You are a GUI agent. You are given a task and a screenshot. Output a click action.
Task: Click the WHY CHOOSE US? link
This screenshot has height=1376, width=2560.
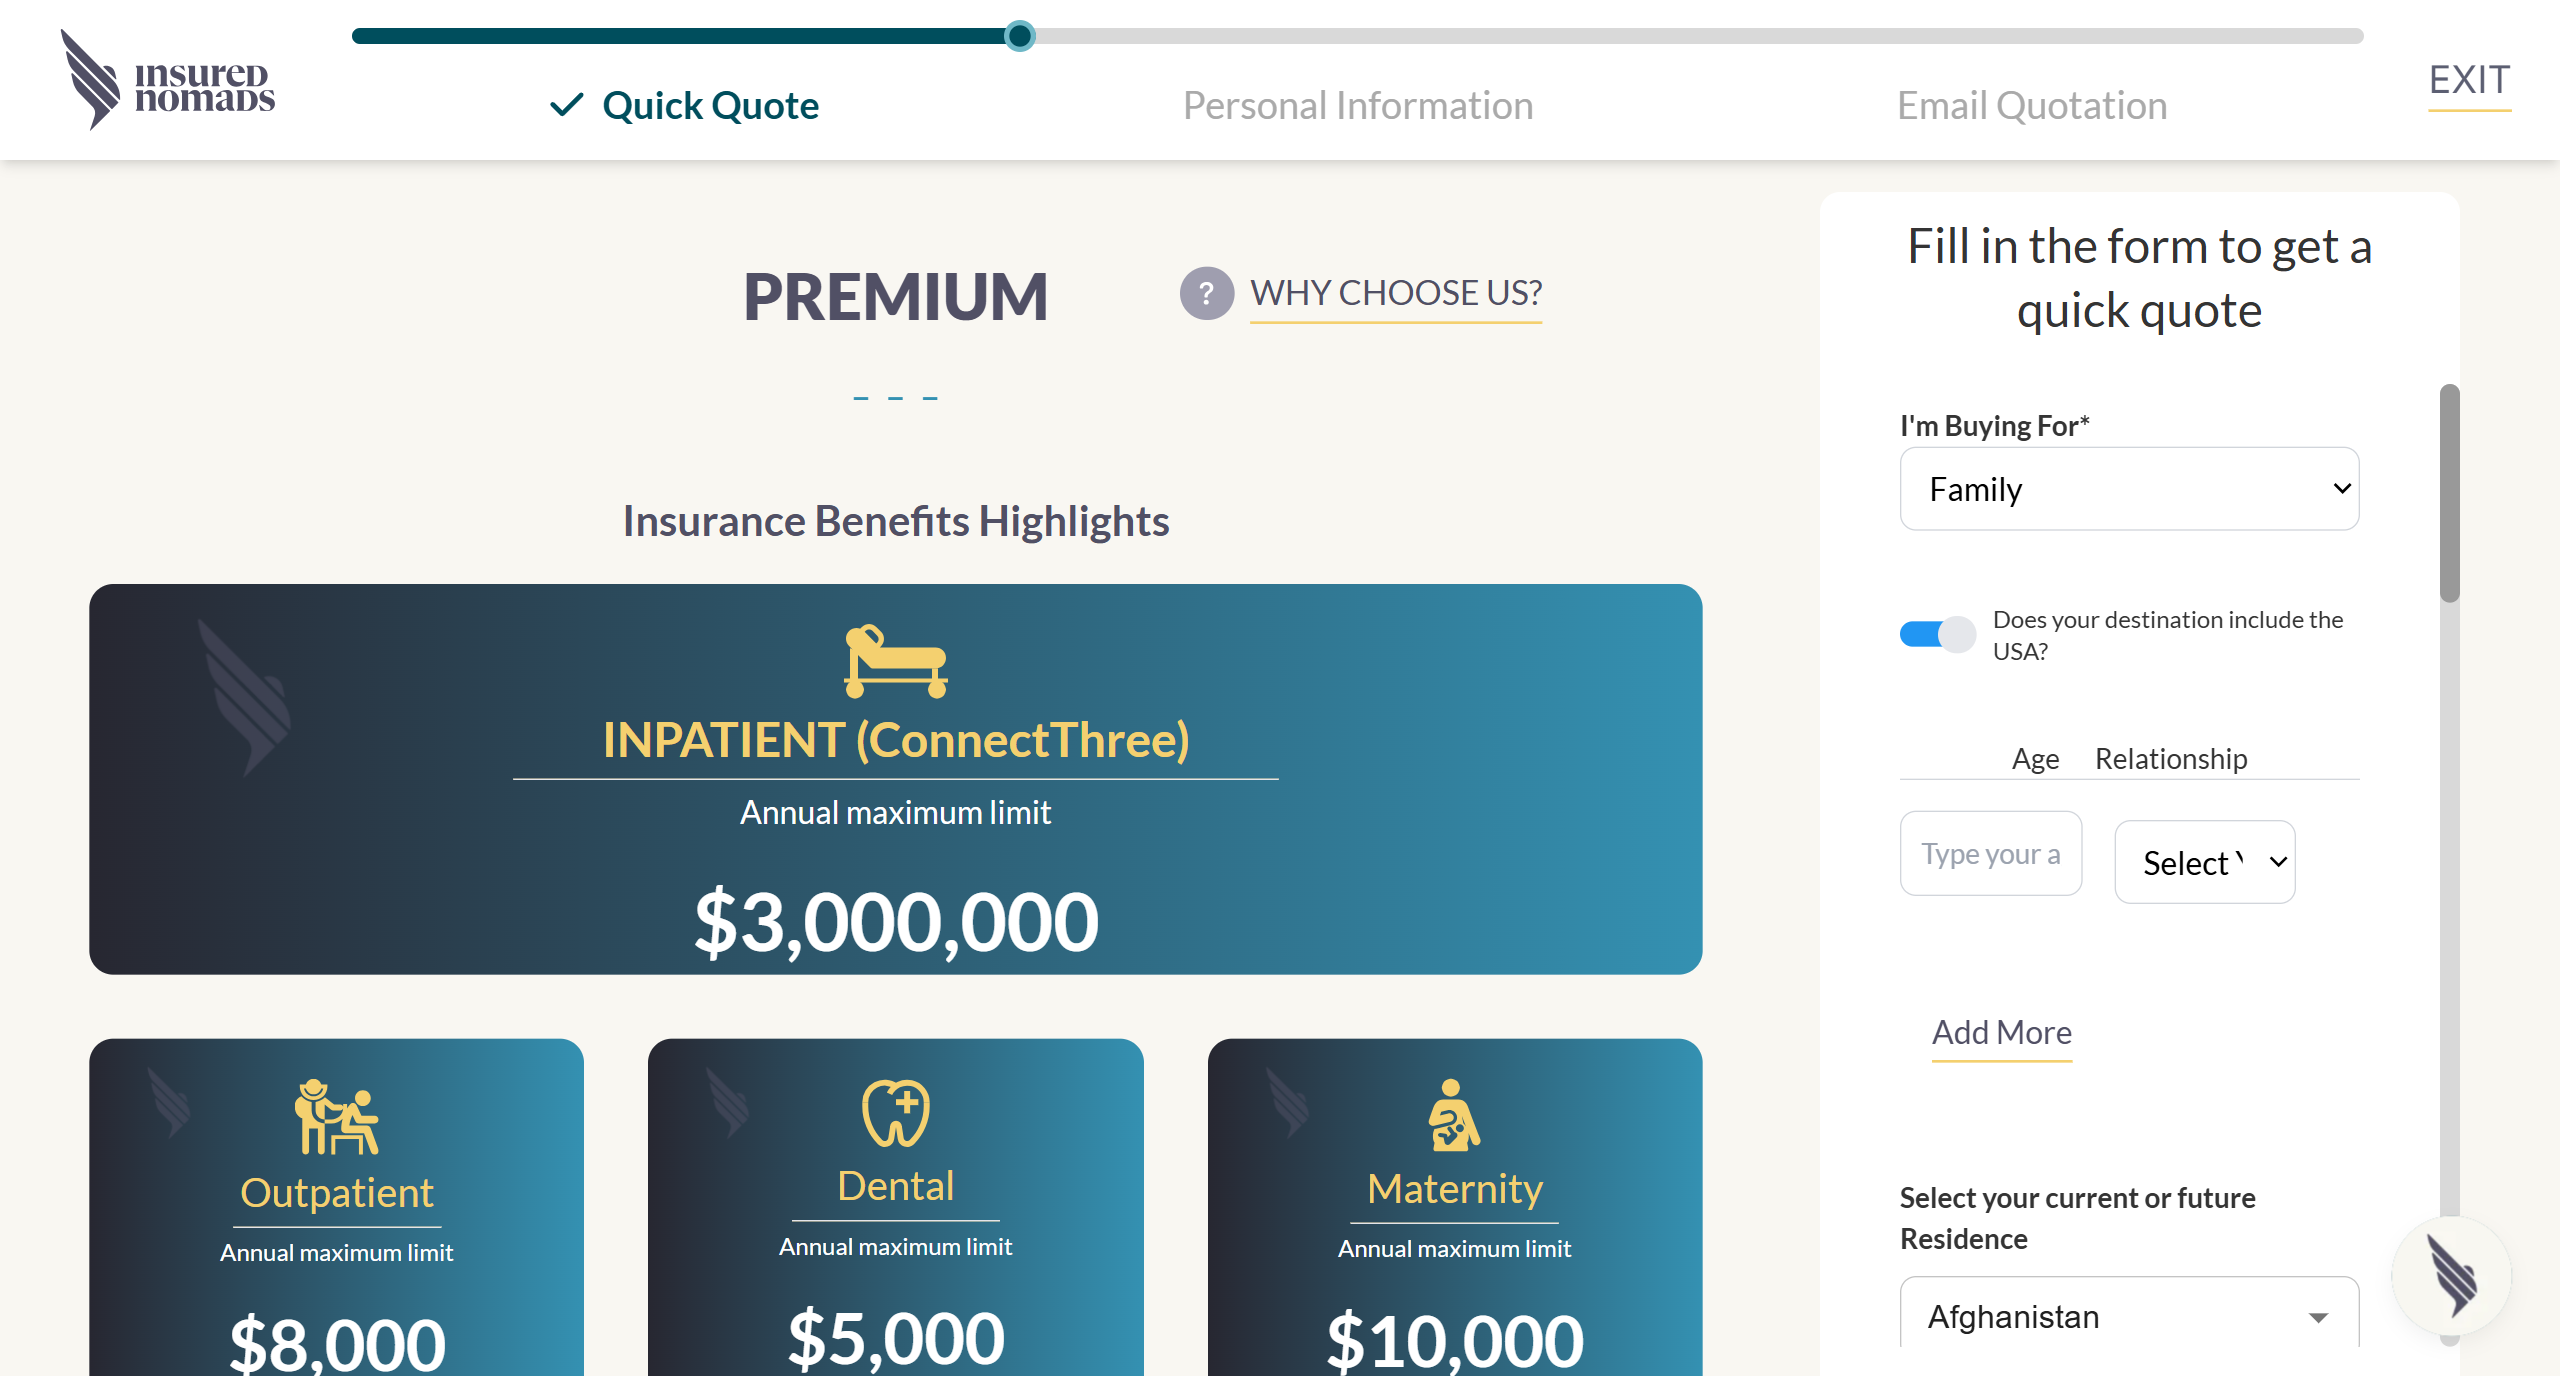tap(1395, 294)
